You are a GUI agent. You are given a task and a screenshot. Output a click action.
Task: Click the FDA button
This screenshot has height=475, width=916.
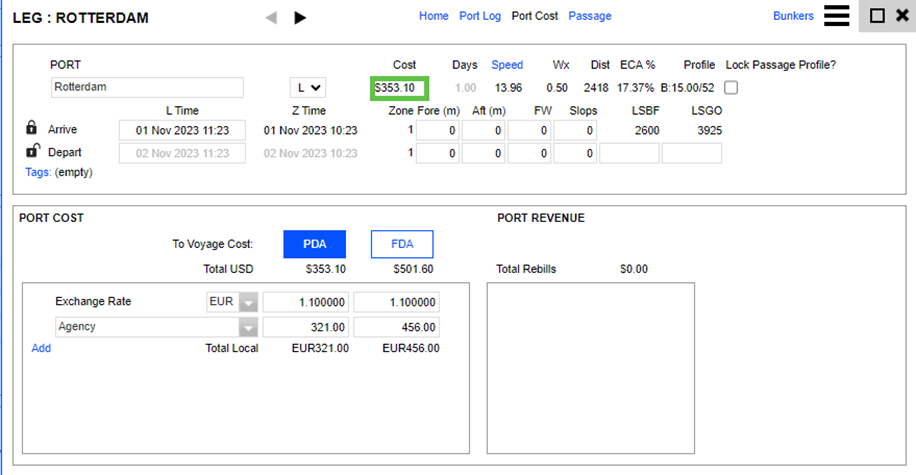pyautogui.click(x=401, y=244)
